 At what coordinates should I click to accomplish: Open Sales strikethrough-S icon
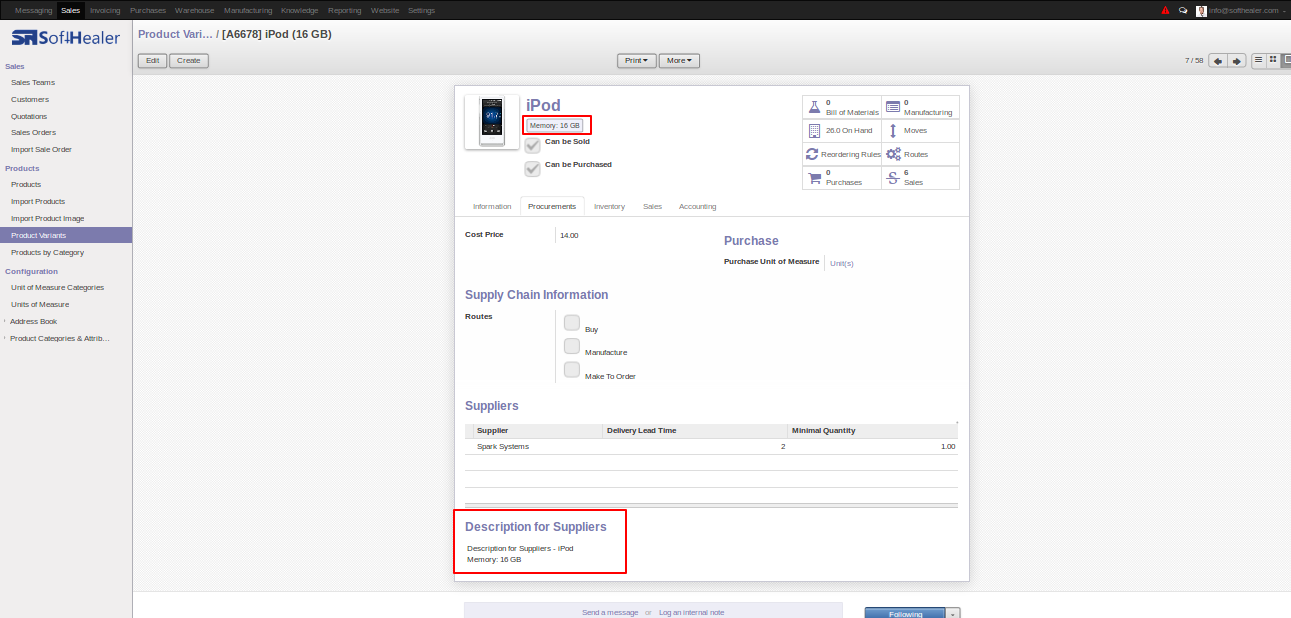[893, 177]
